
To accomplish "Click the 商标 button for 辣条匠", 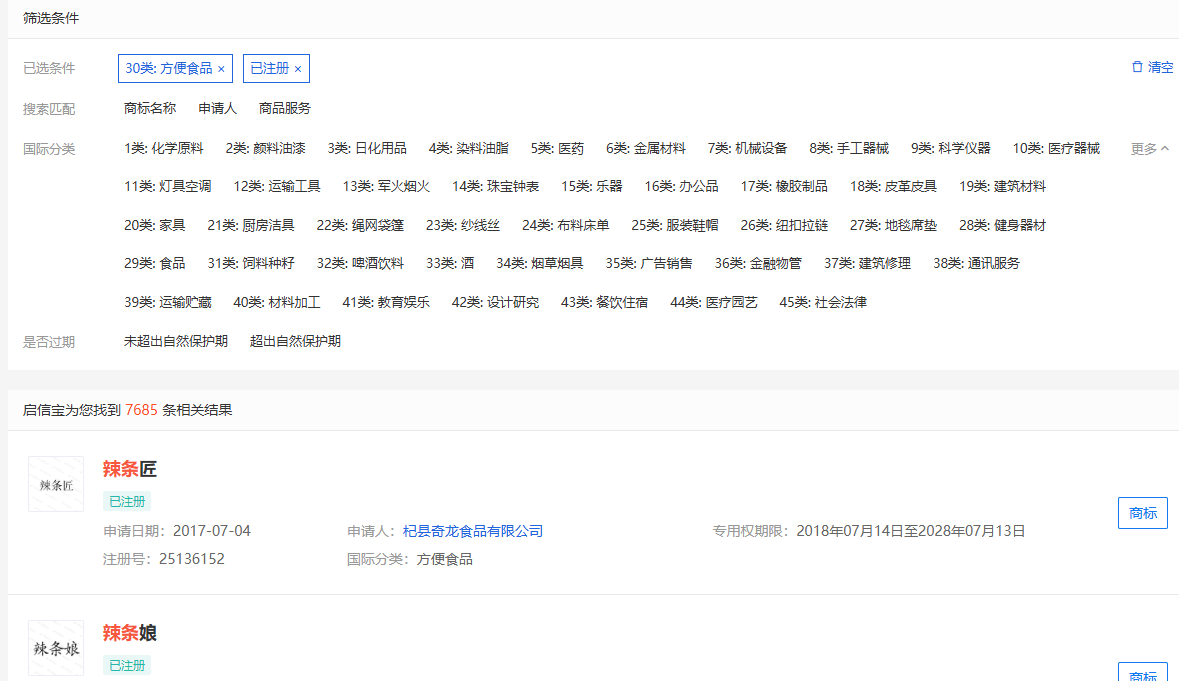I will tap(1142, 513).
